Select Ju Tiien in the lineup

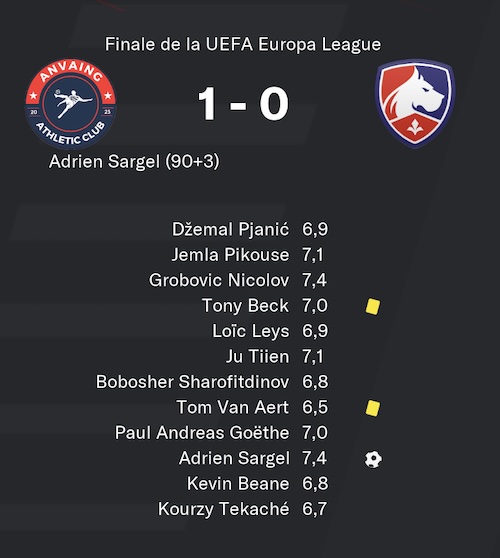(x=257, y=357)
